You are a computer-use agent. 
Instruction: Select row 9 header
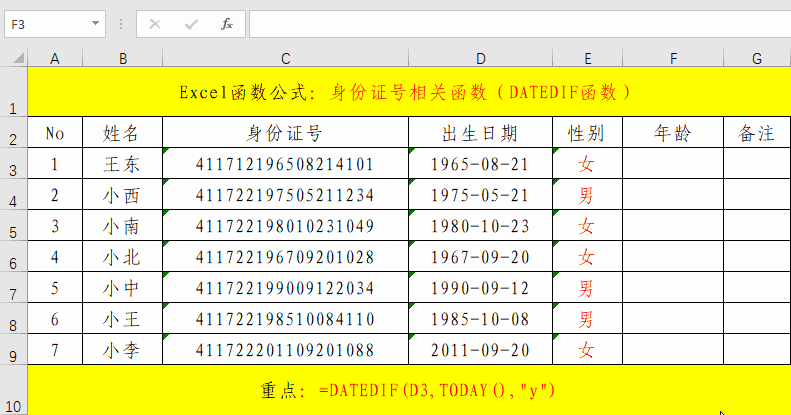[14, 349]
